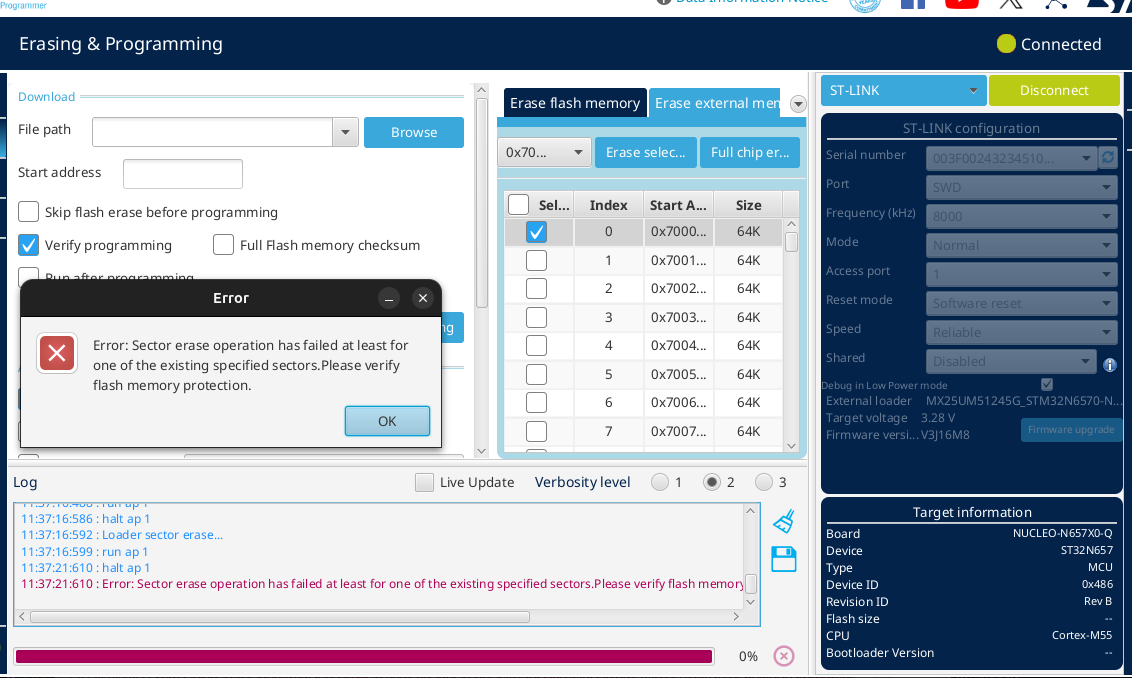The width and height of the screenshot is (1132, 678).
Task: Switch to Erase flash memory tab
Action: (575, 103)
